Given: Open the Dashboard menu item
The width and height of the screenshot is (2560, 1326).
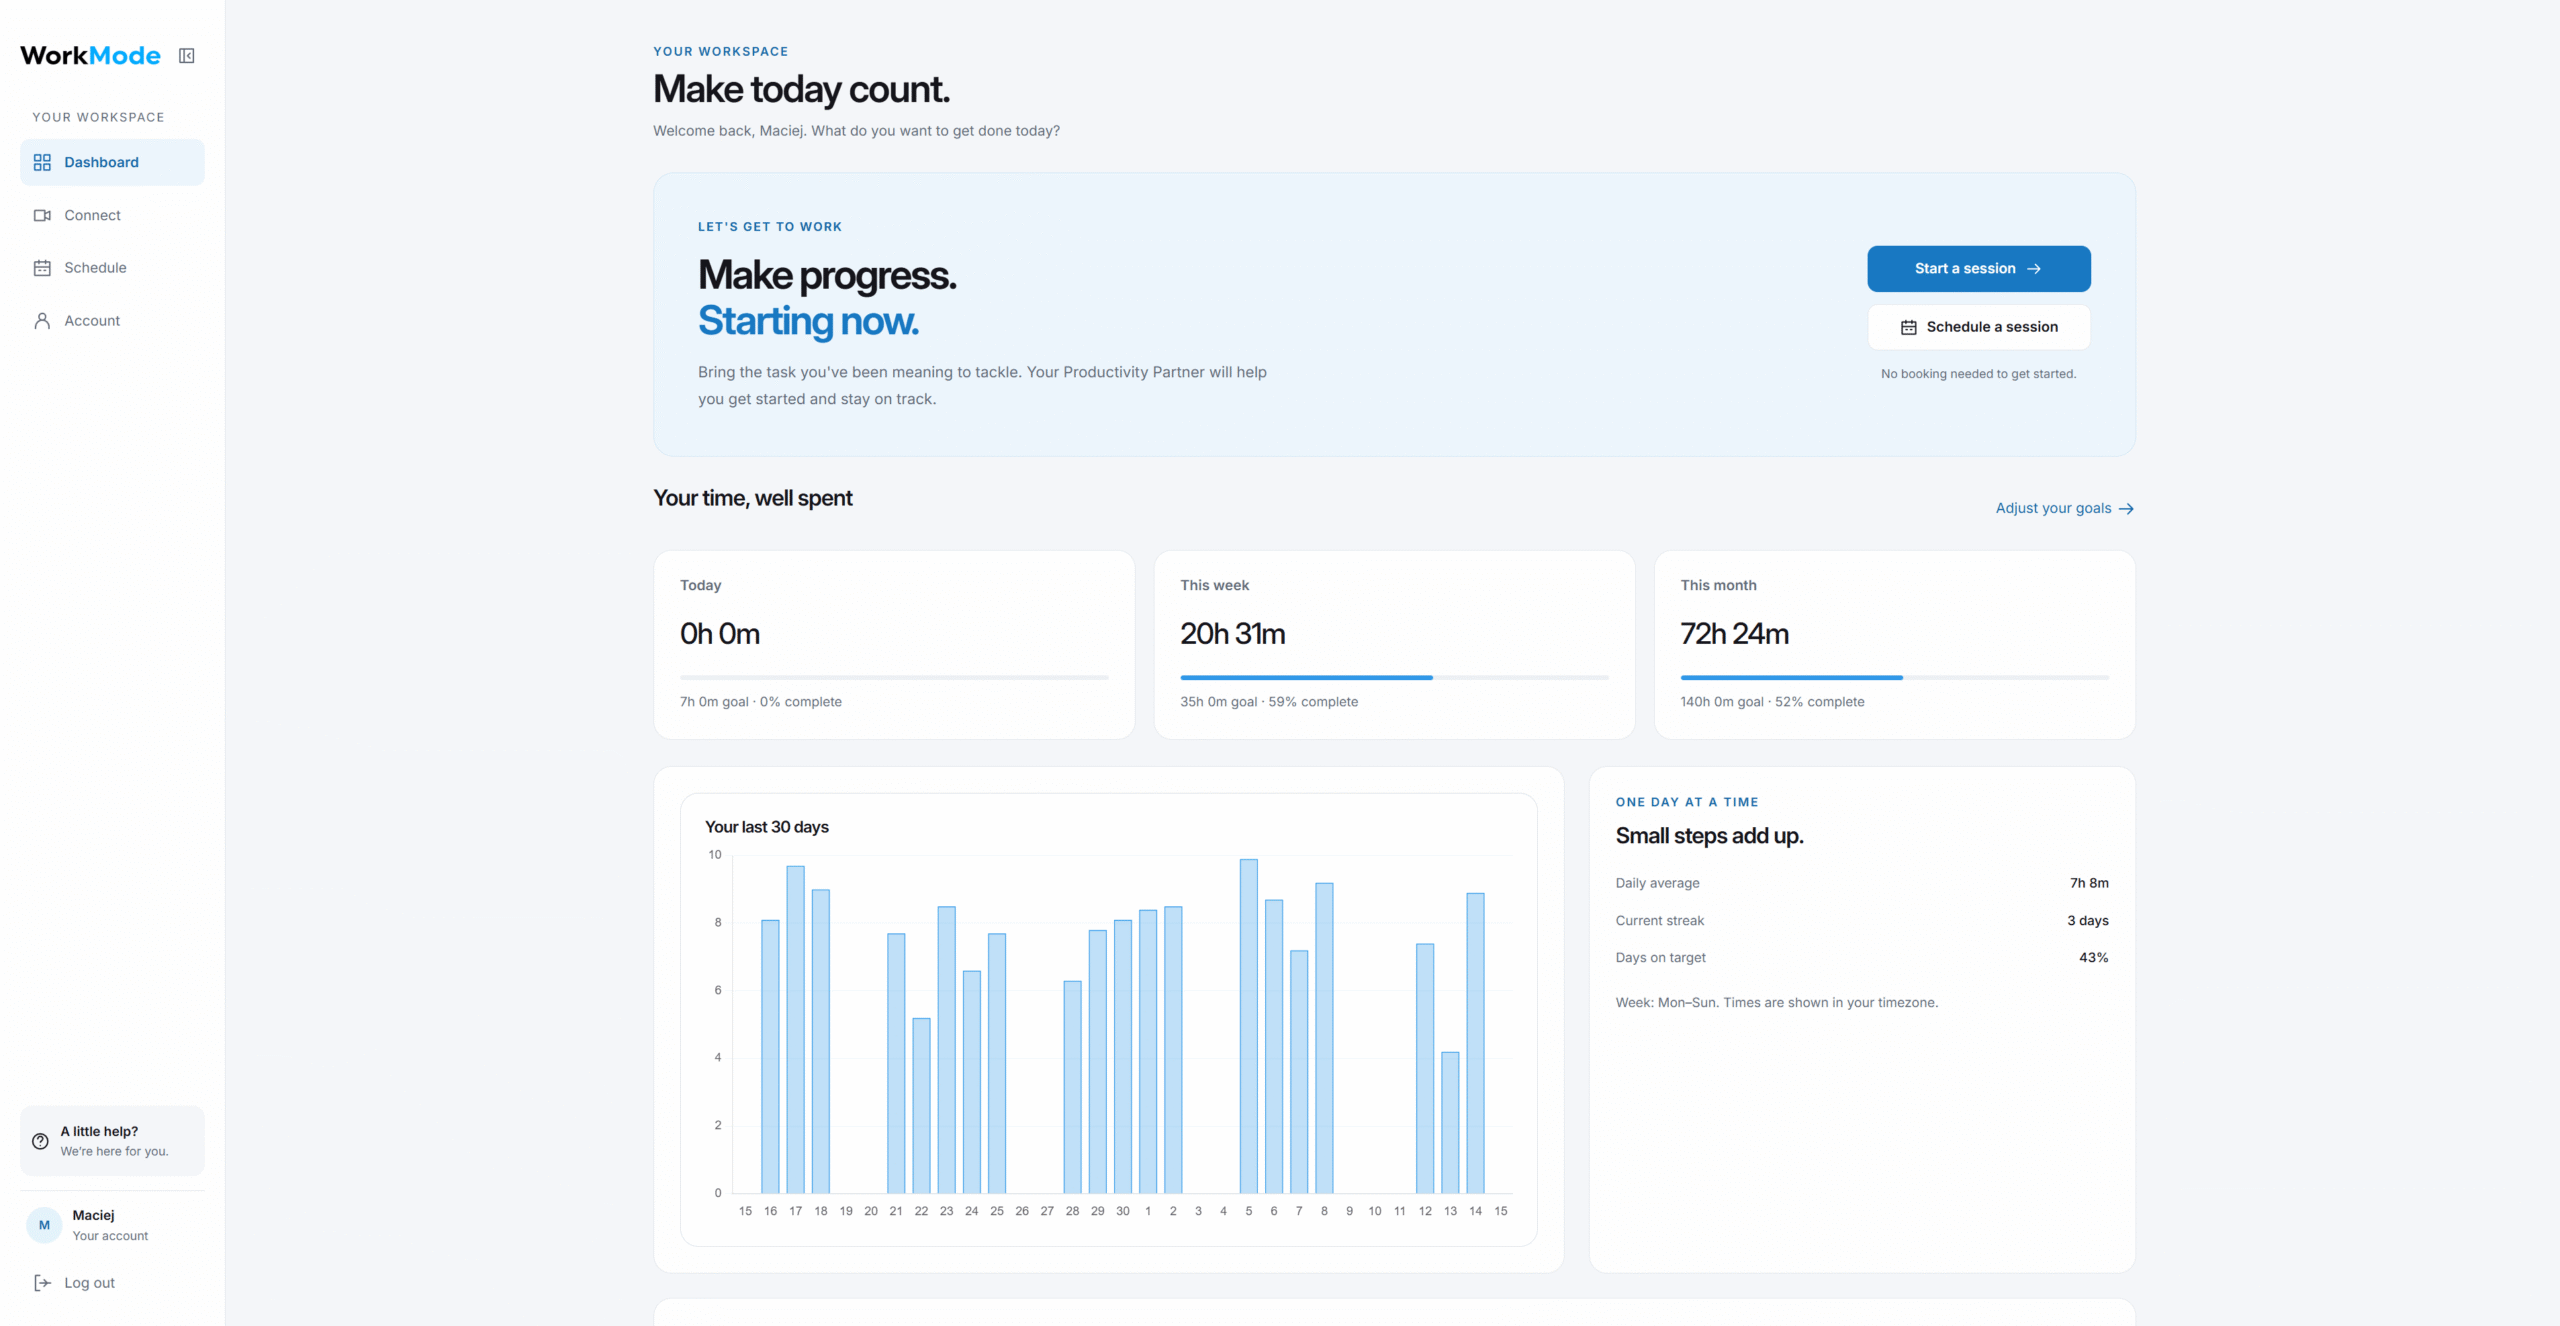Looking at the screenshot, I should pyautogui.click(x=112, y=162).
